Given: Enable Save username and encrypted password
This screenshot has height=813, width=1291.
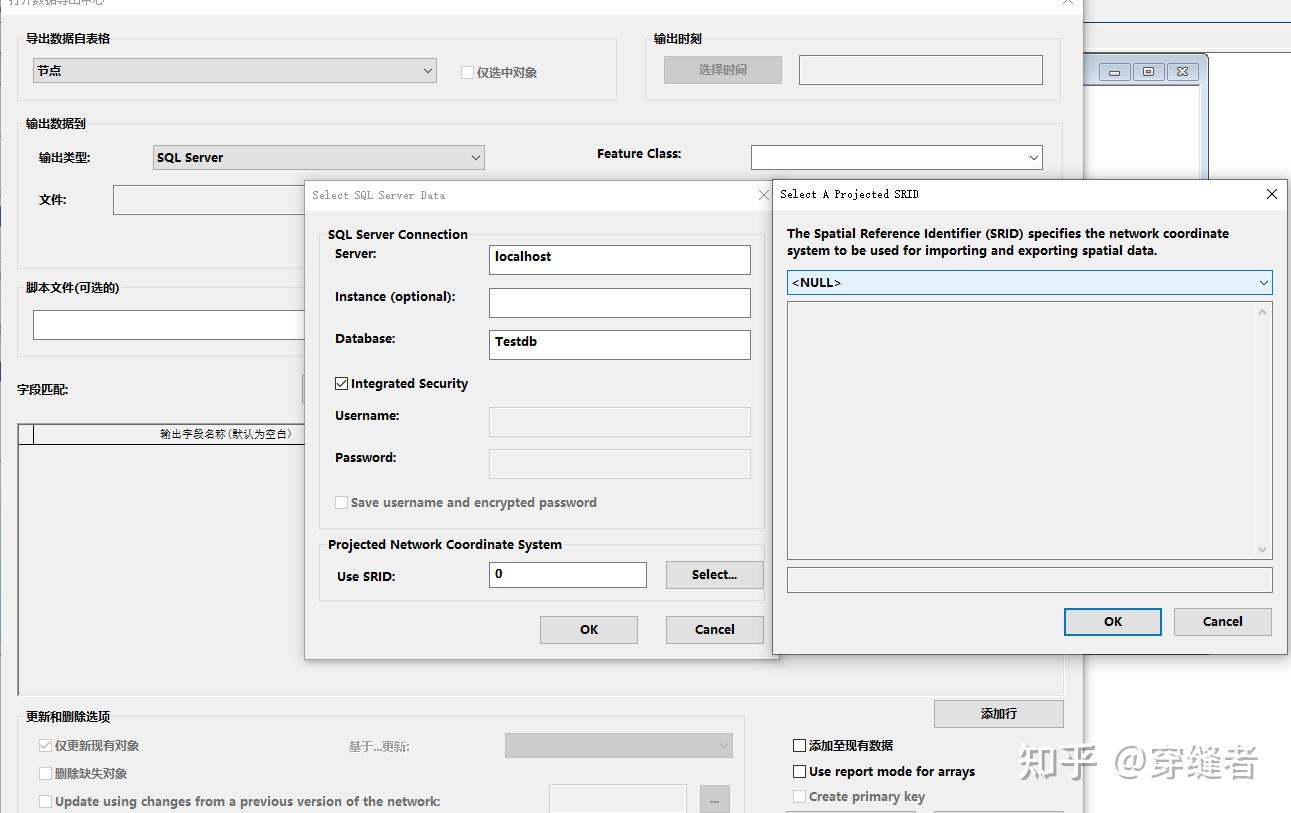Looking at the screenshot, I should click(x=341, y=503).
